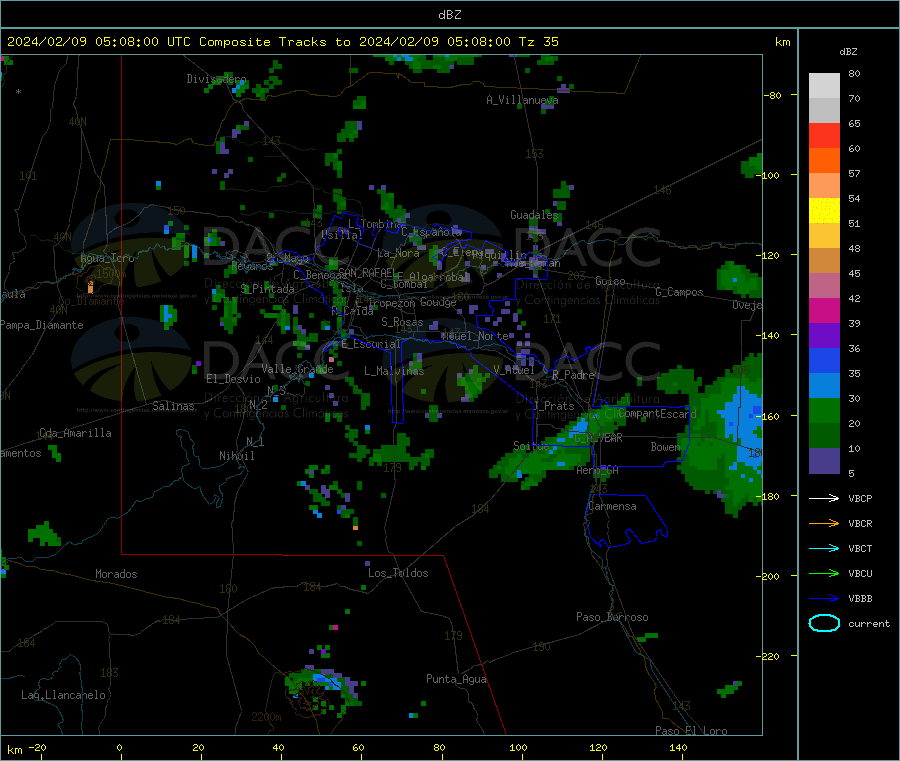Click the '100' tick on the bottom axis

(x=518, y=747)
